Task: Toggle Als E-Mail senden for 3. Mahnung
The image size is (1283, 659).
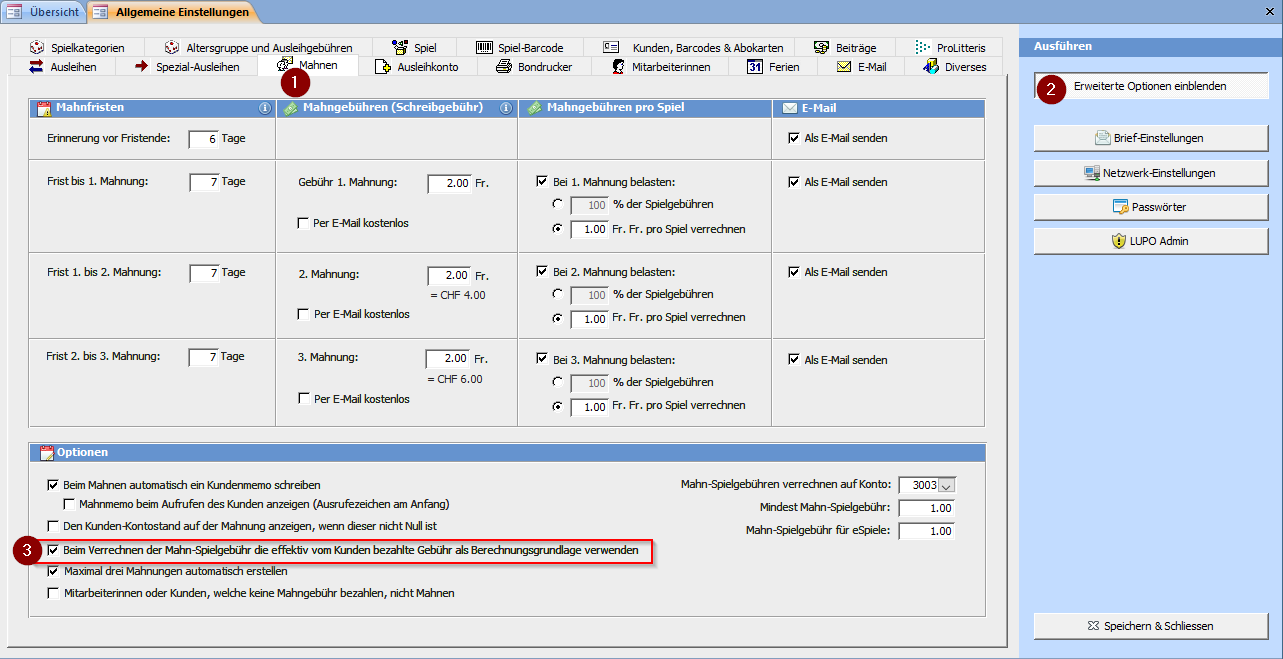Action: [794, 360]
